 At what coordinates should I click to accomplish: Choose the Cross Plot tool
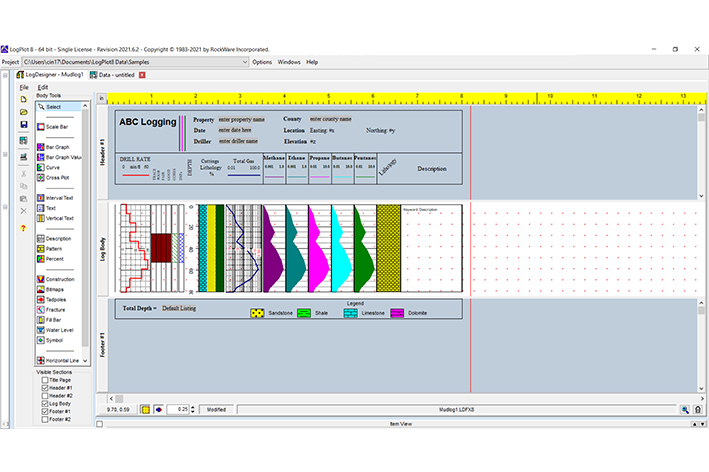[57, 177]
